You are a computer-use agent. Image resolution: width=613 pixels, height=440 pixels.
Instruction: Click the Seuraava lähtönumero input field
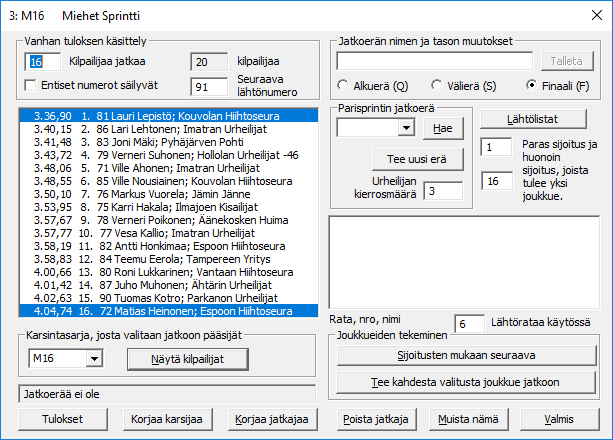(208, 87)
